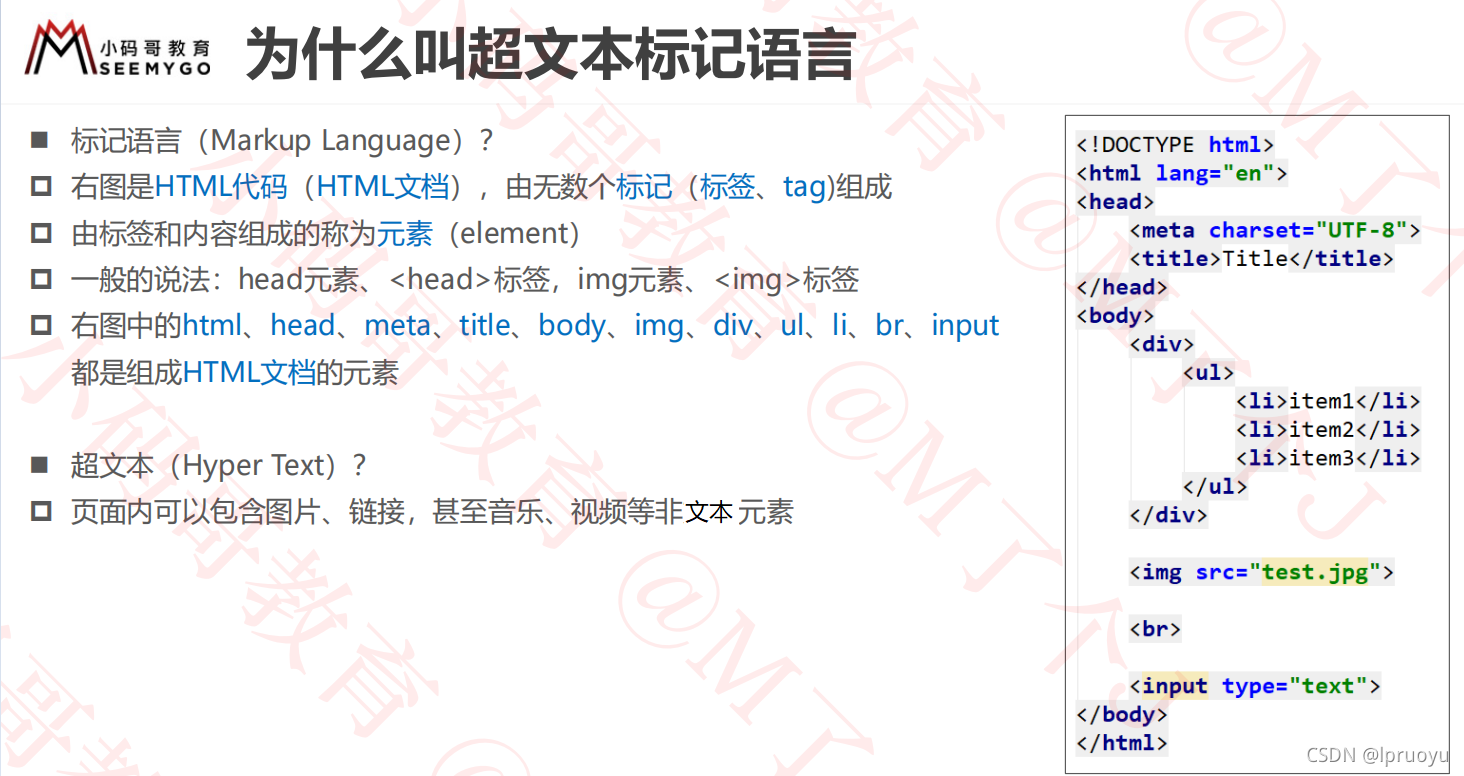Click the opening <body> code line

coord(1115,315)
